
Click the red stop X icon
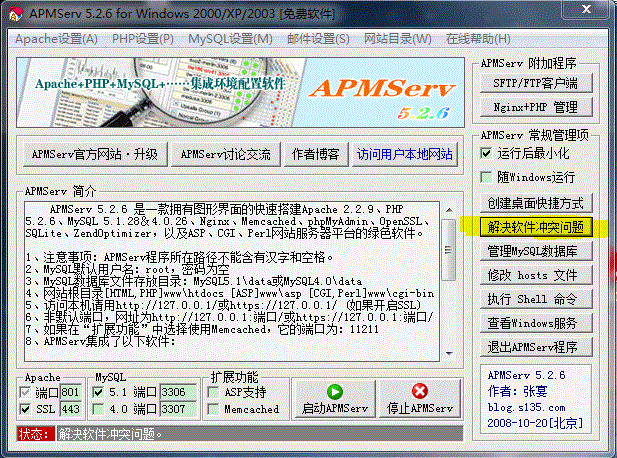coord(420,391)
